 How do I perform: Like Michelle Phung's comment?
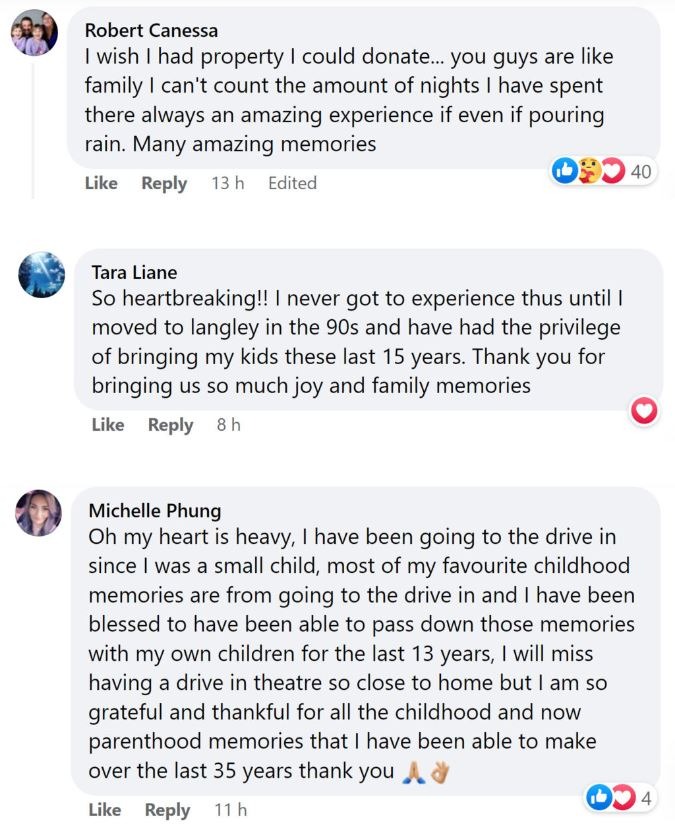tap(105, 809)
